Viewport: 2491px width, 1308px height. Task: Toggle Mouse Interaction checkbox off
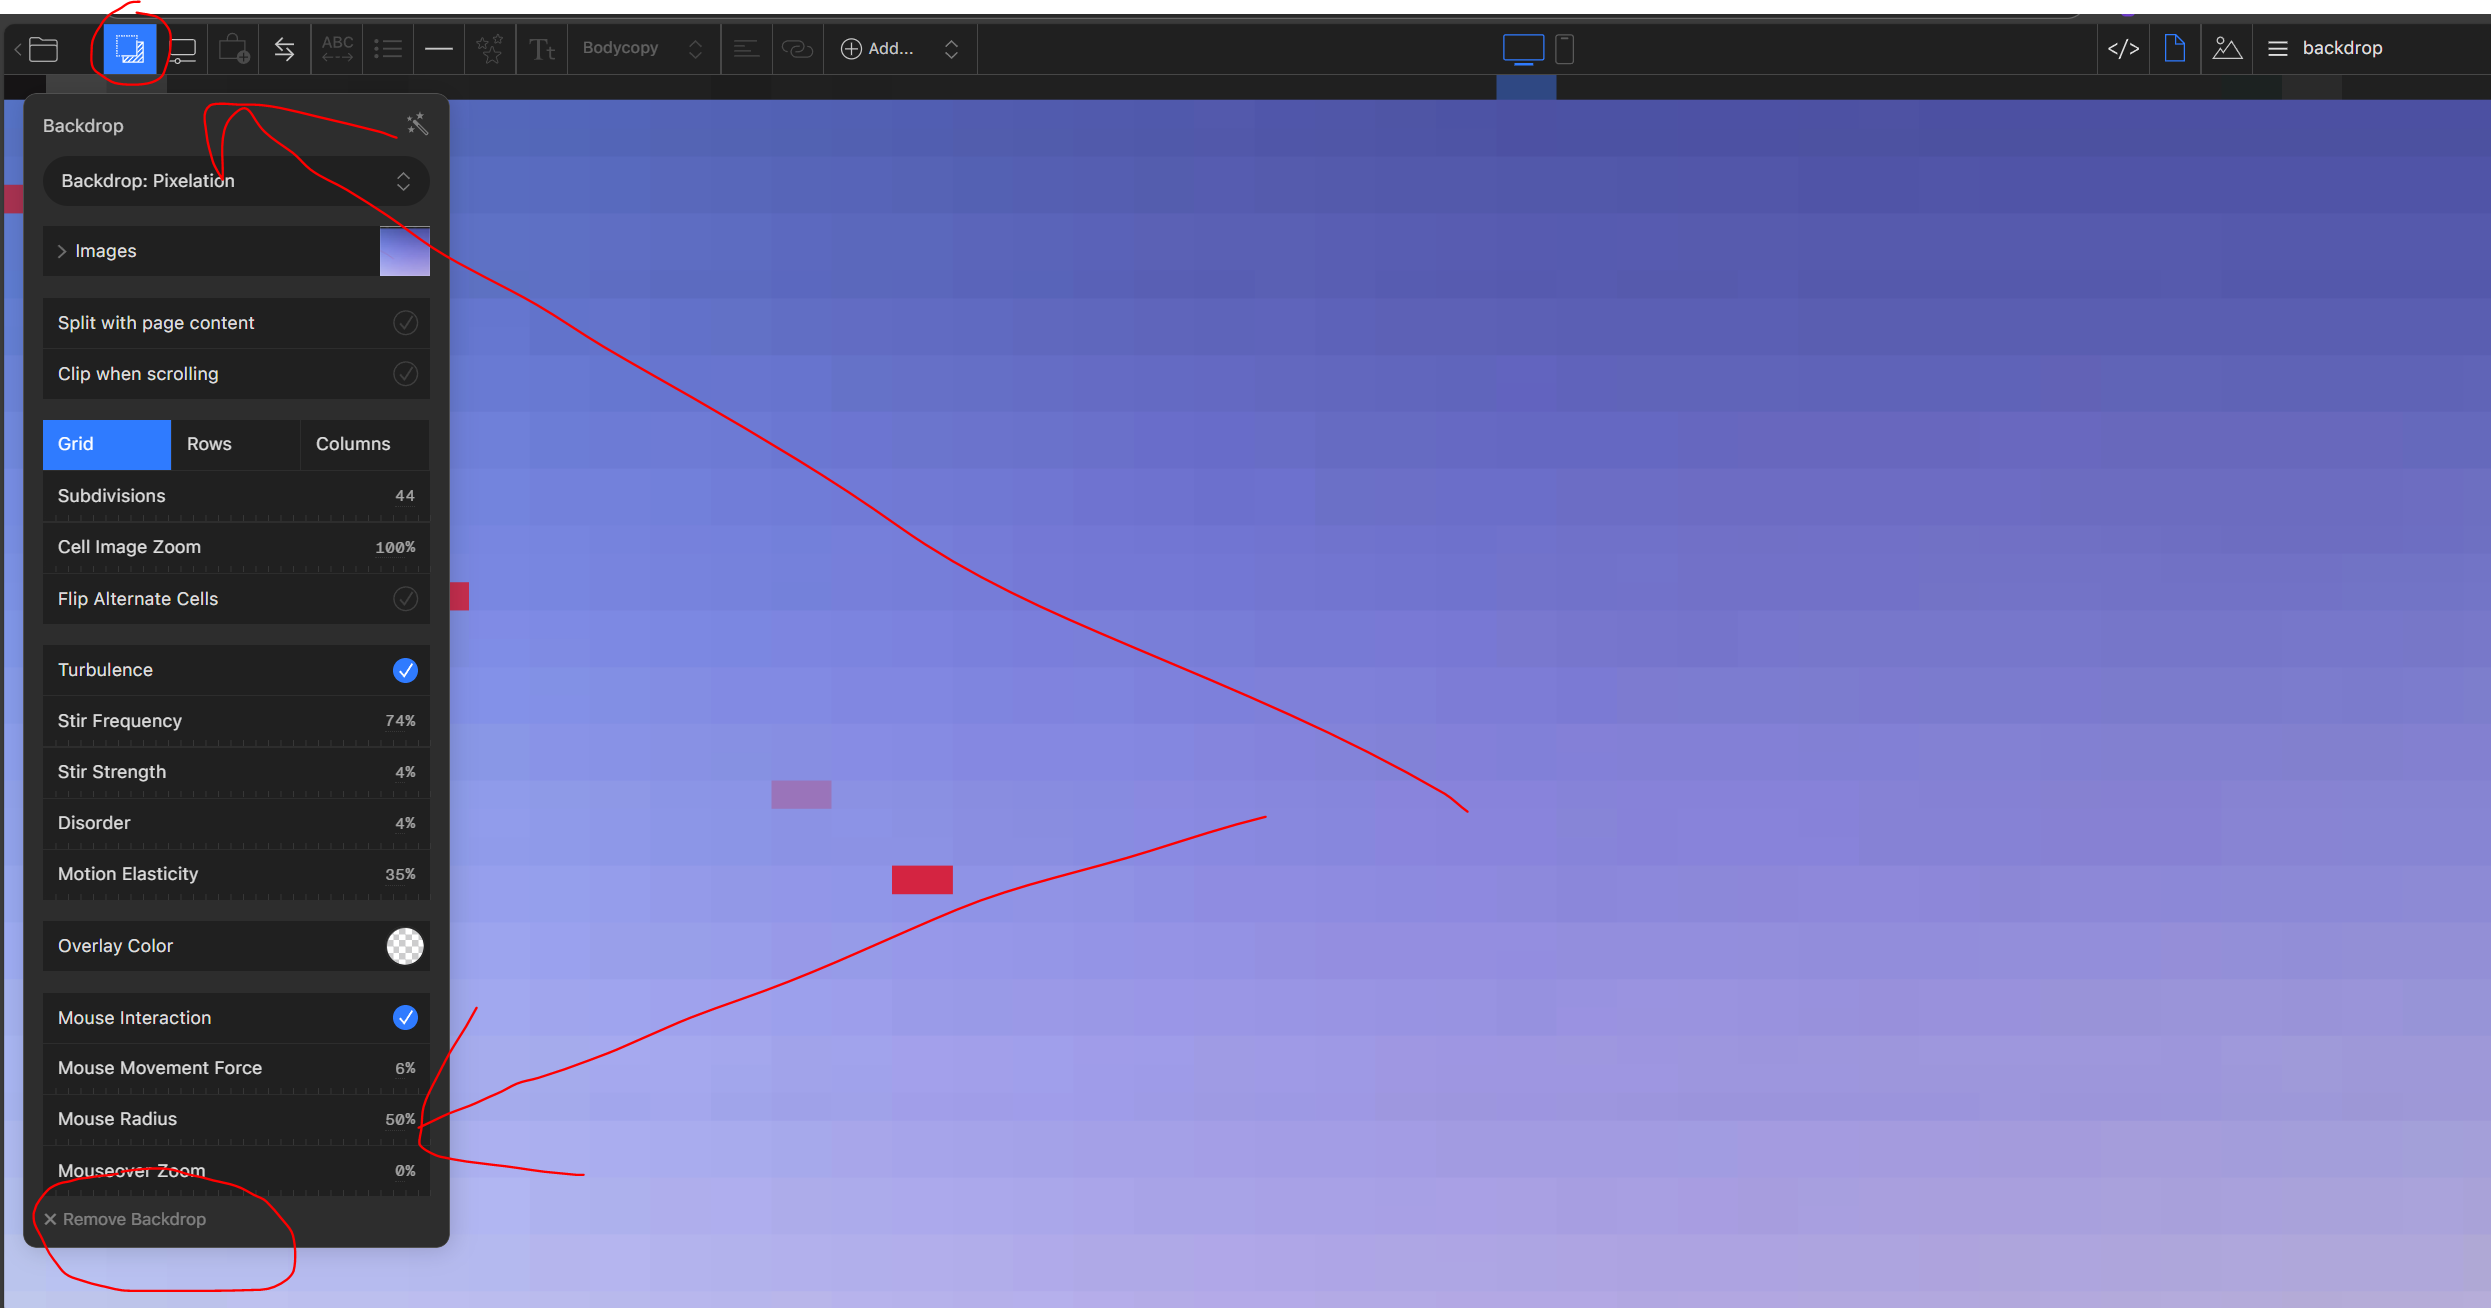tap(405, 1017)
